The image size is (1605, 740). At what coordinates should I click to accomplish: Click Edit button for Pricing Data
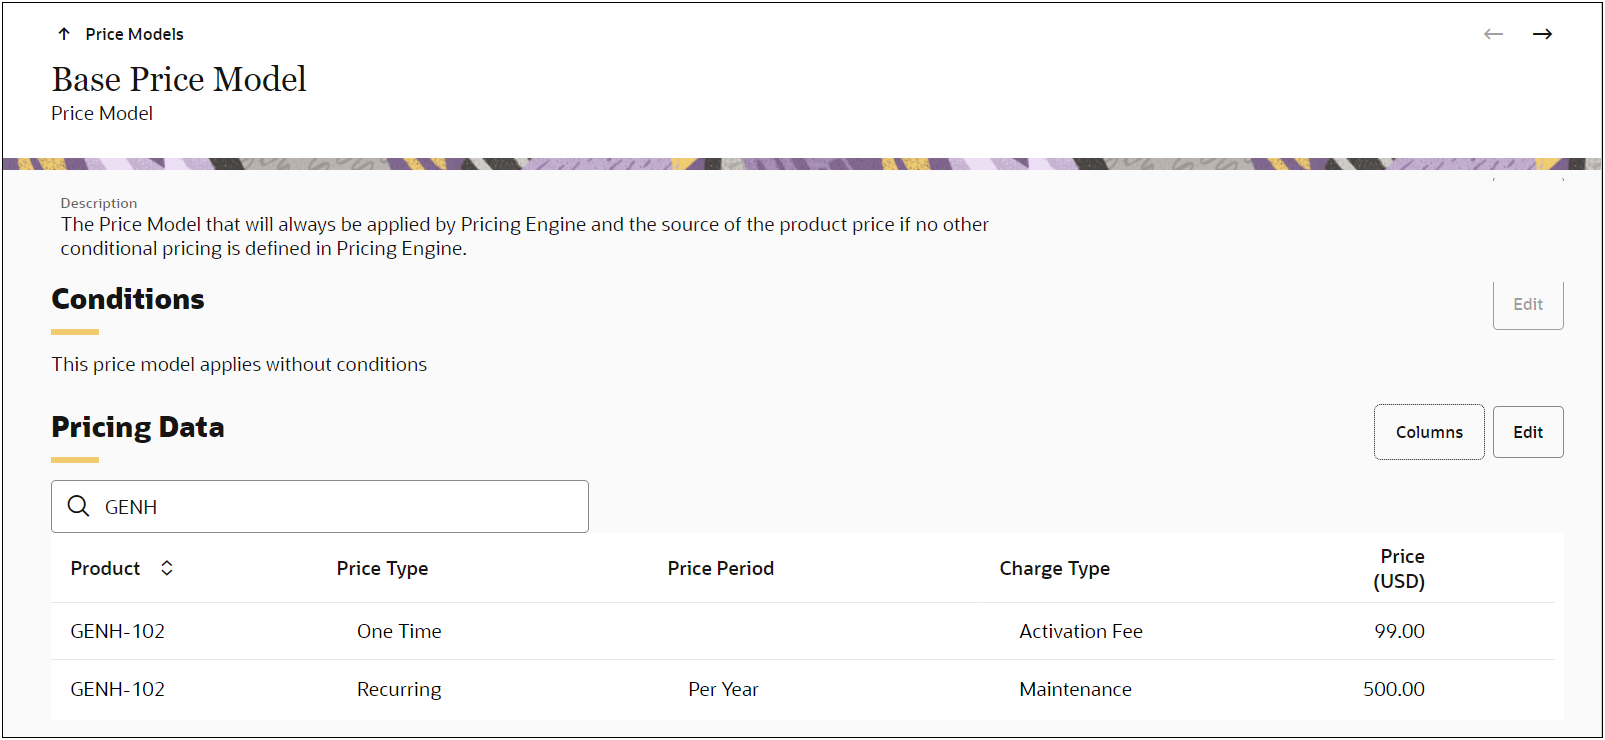[x=1527, y=432]
